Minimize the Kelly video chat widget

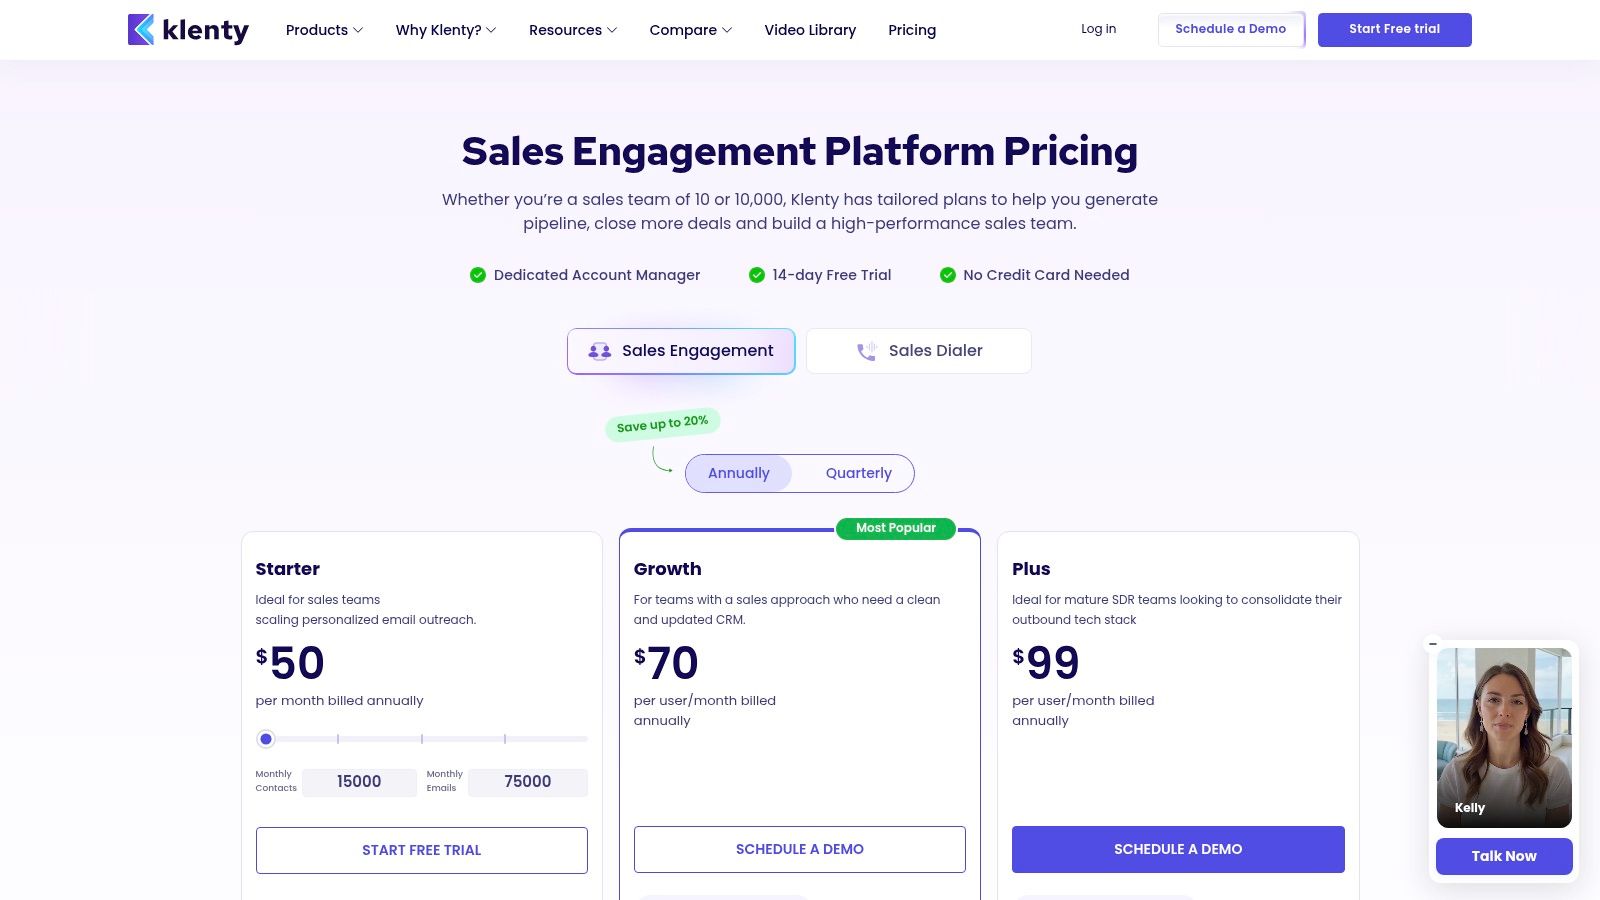[x=1433, y=644]
